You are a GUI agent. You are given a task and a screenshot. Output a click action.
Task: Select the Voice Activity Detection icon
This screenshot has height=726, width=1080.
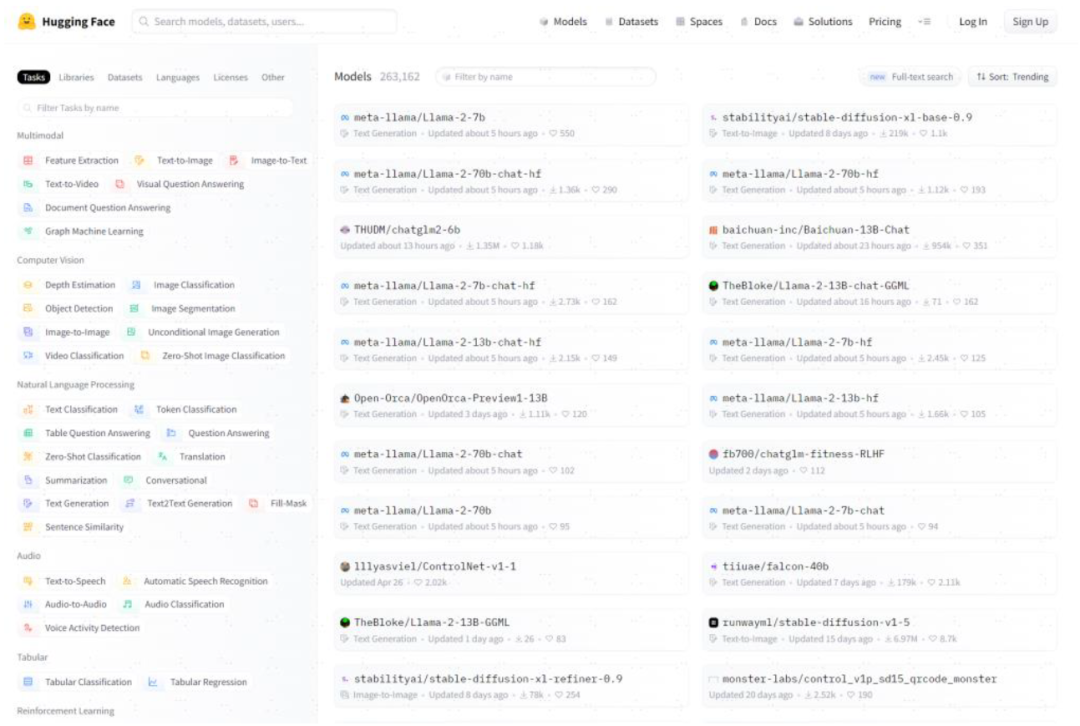pos(28,628)
